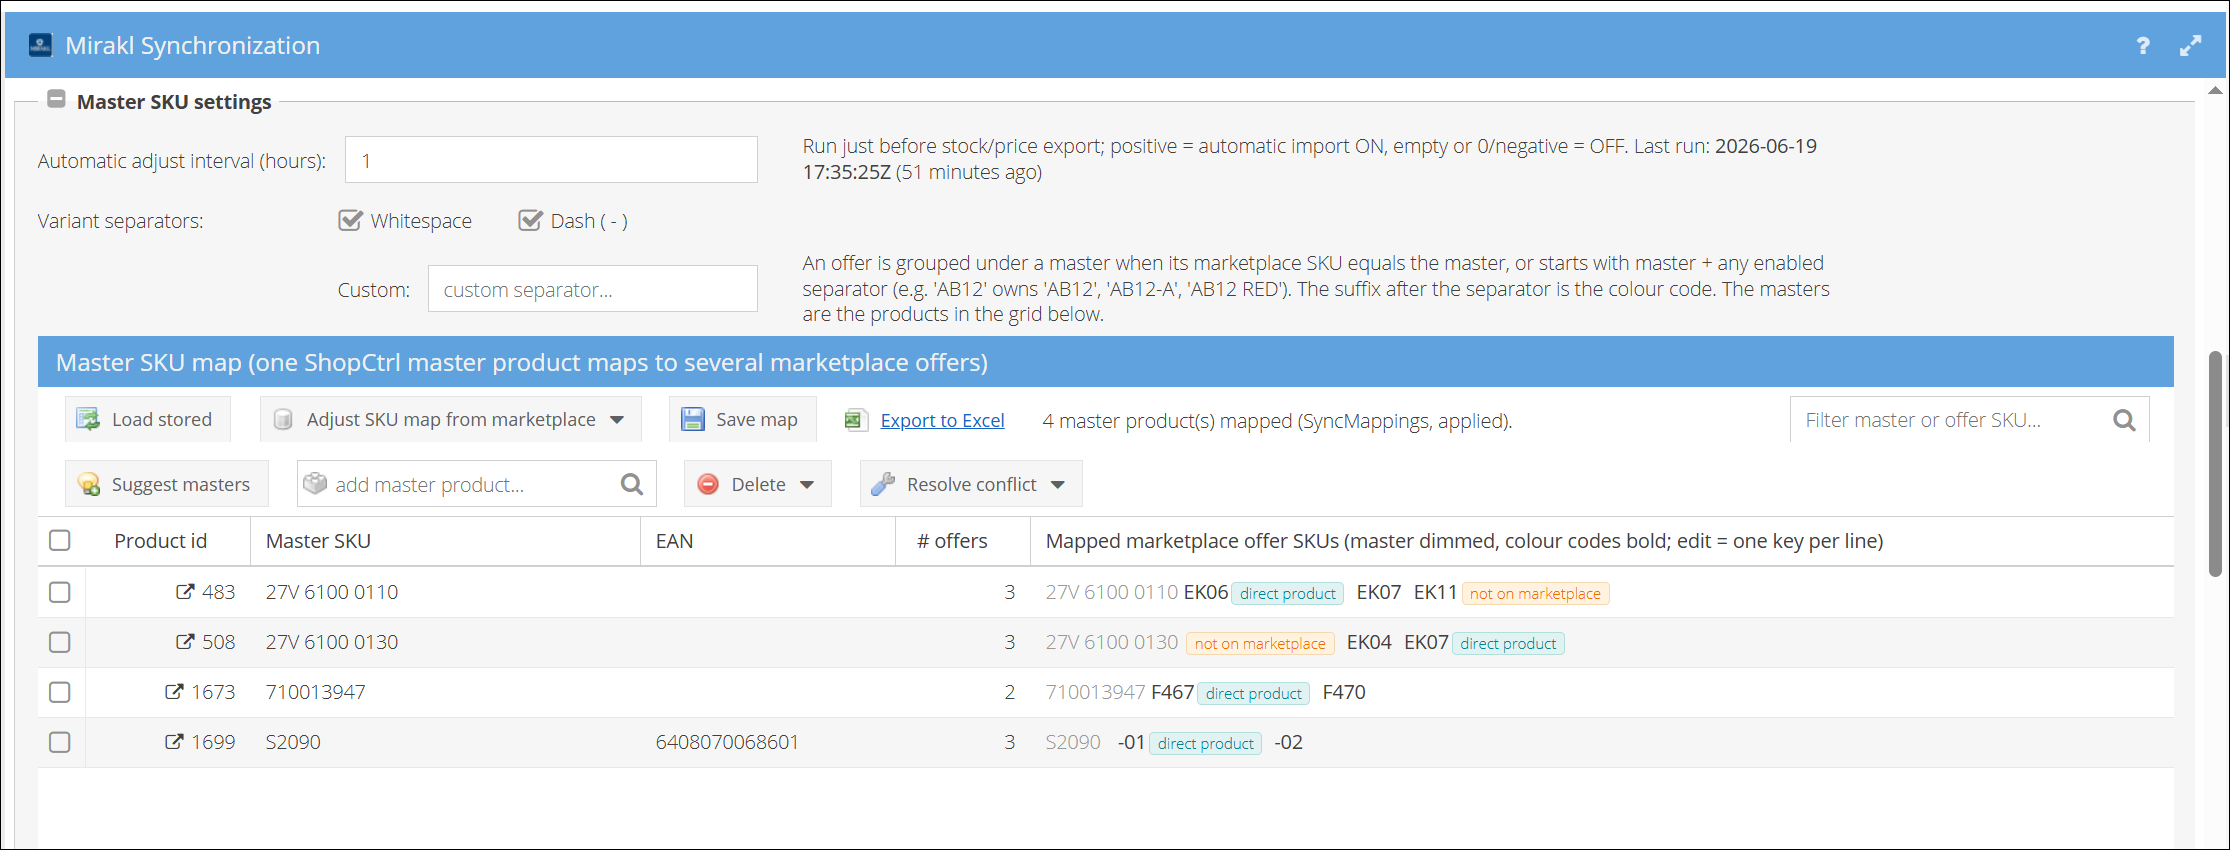
Task: Click the filter search magnifier icon
Action: click(2124, 420)
